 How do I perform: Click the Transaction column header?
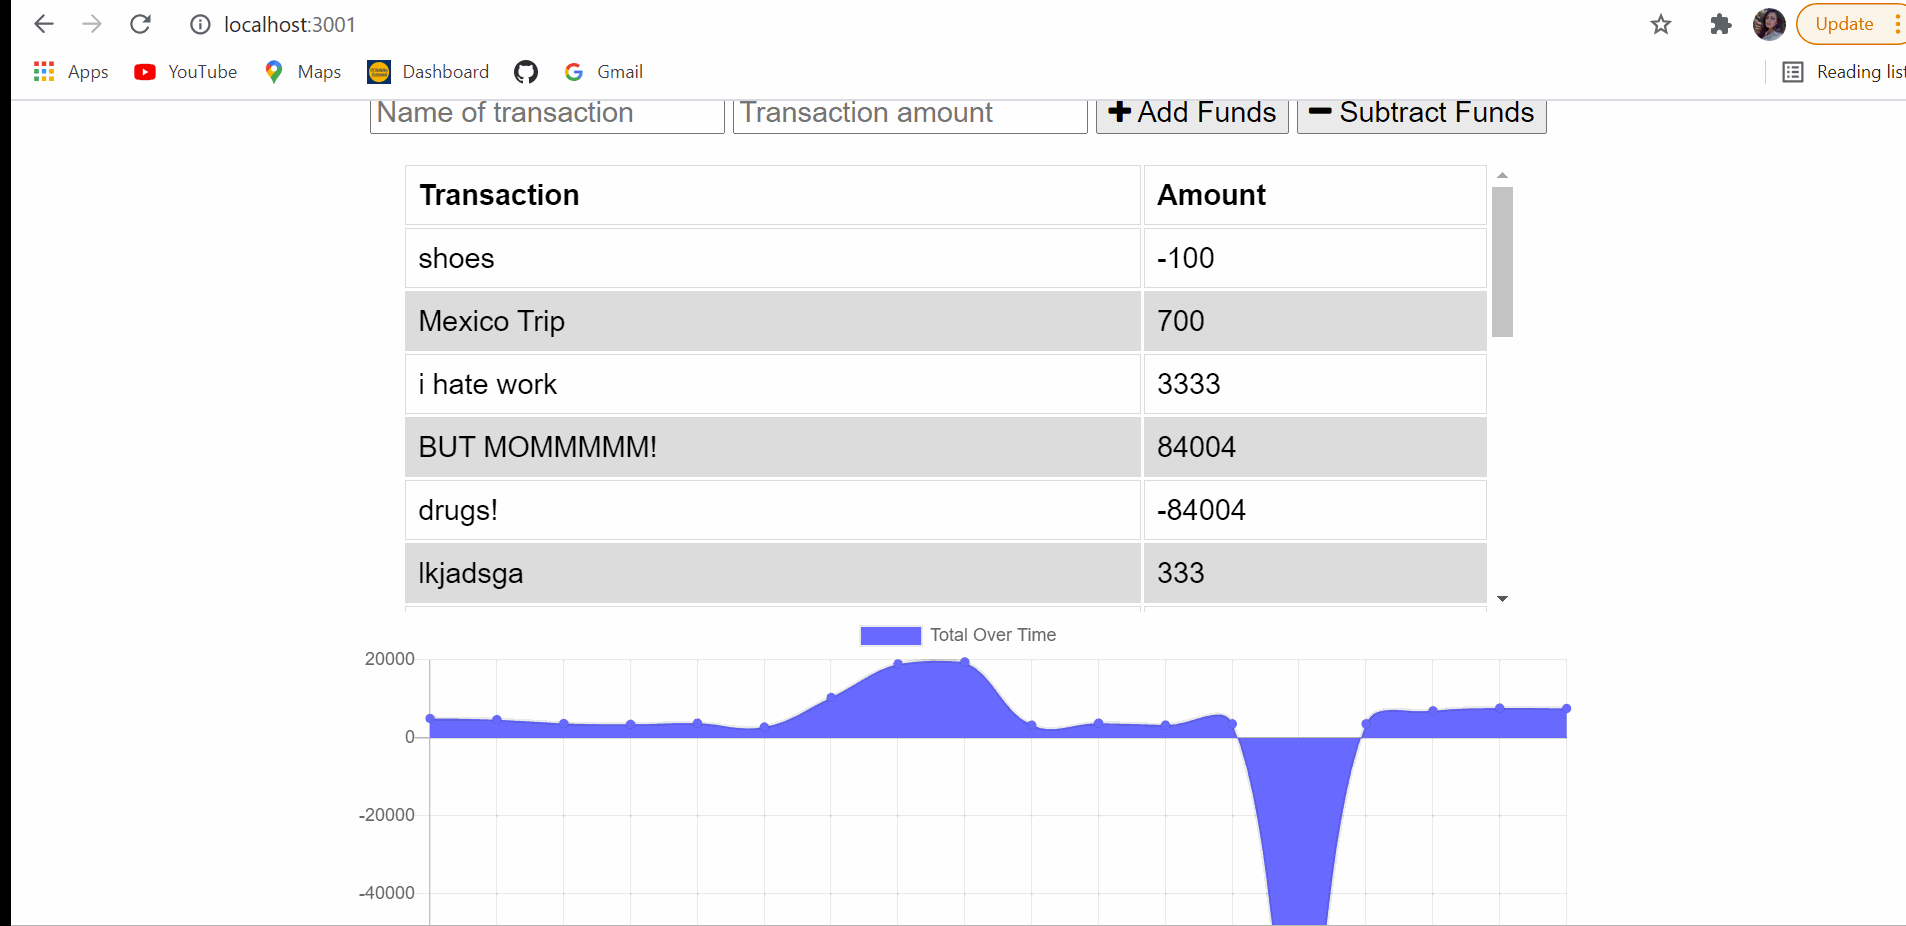pyautogui.click(x=773, y=195)
